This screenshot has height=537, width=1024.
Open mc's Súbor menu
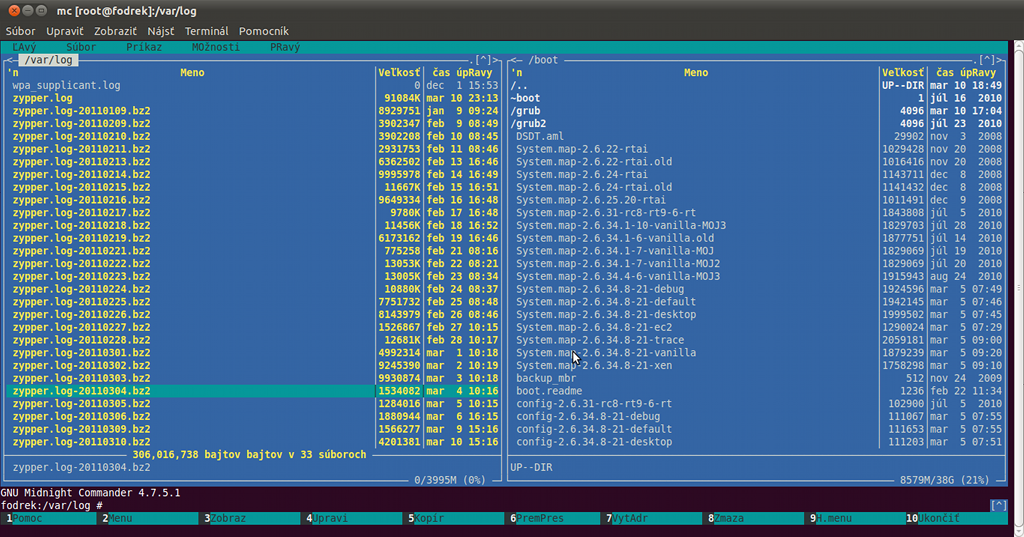pyautogui.click(x=81, y=47)
